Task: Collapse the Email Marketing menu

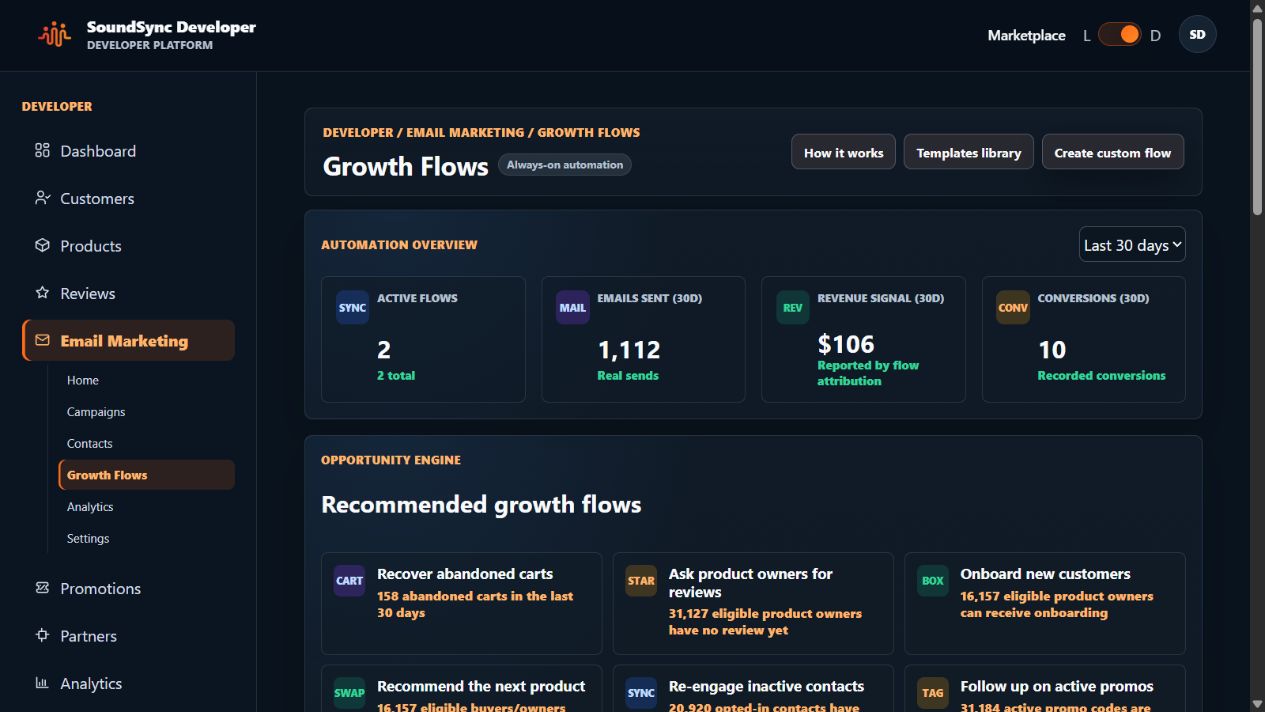Action: click(128, 341)
